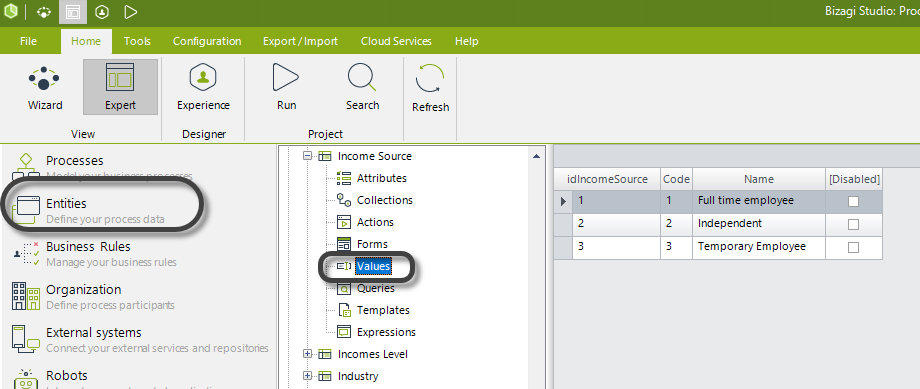
Task: Open Experience designer from quick access bar
Action: [x=102, y=12]
